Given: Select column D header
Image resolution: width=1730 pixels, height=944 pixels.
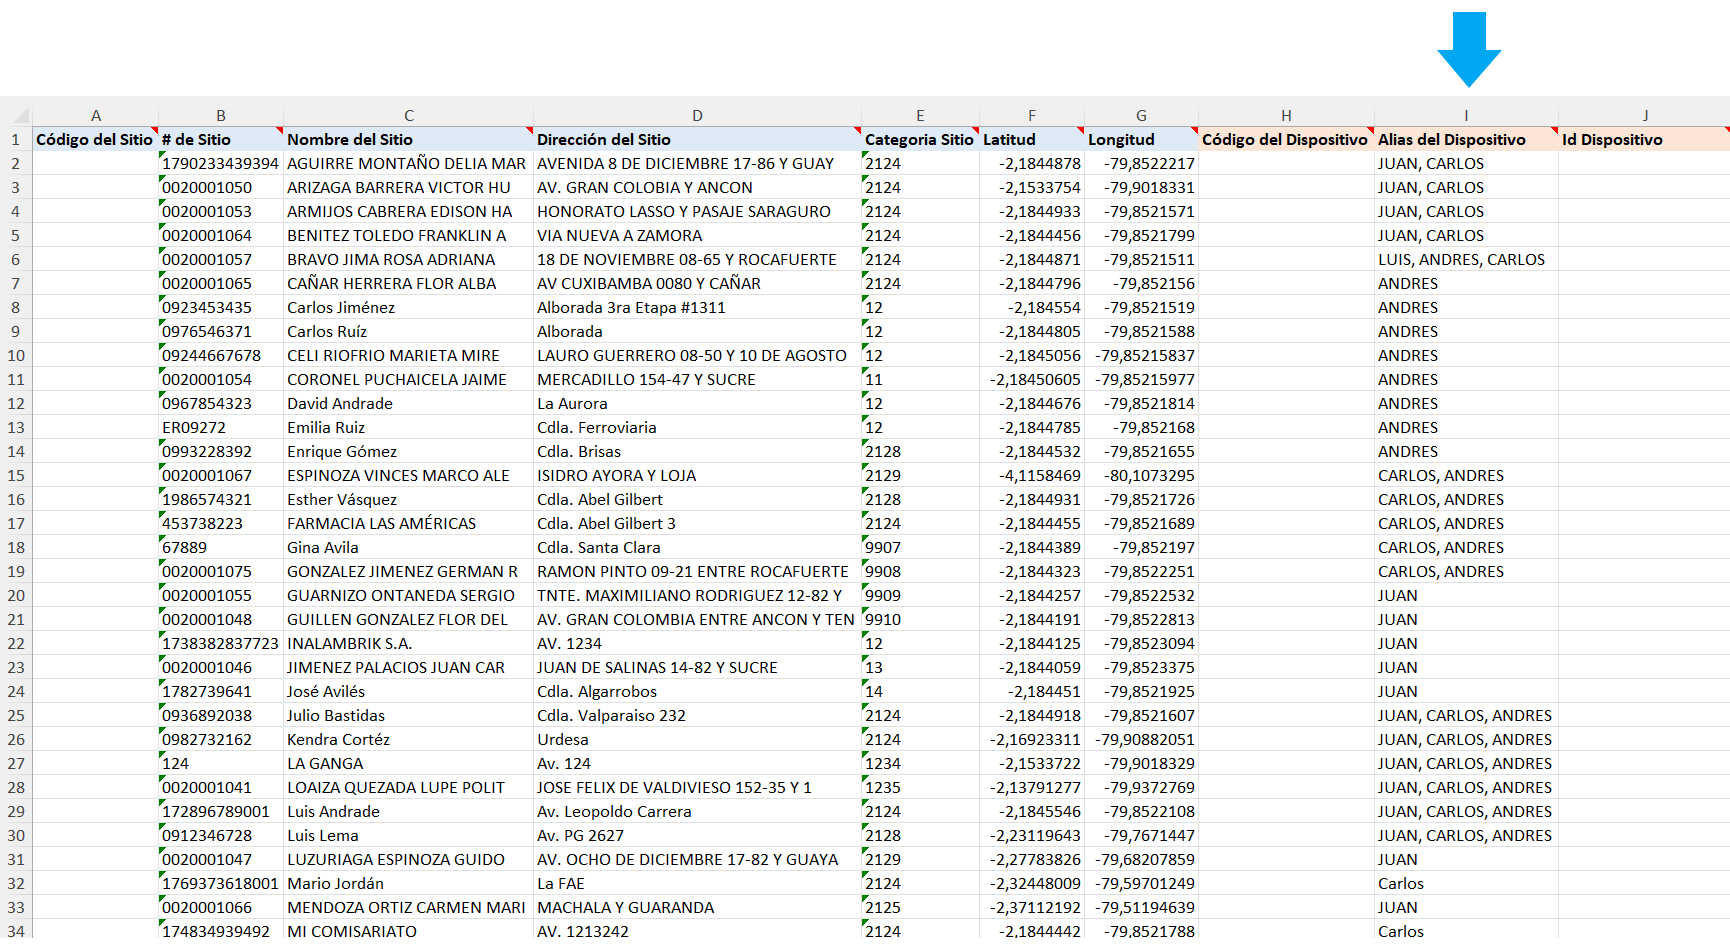Looking at the screenshot, I should [x=697, y=115].
